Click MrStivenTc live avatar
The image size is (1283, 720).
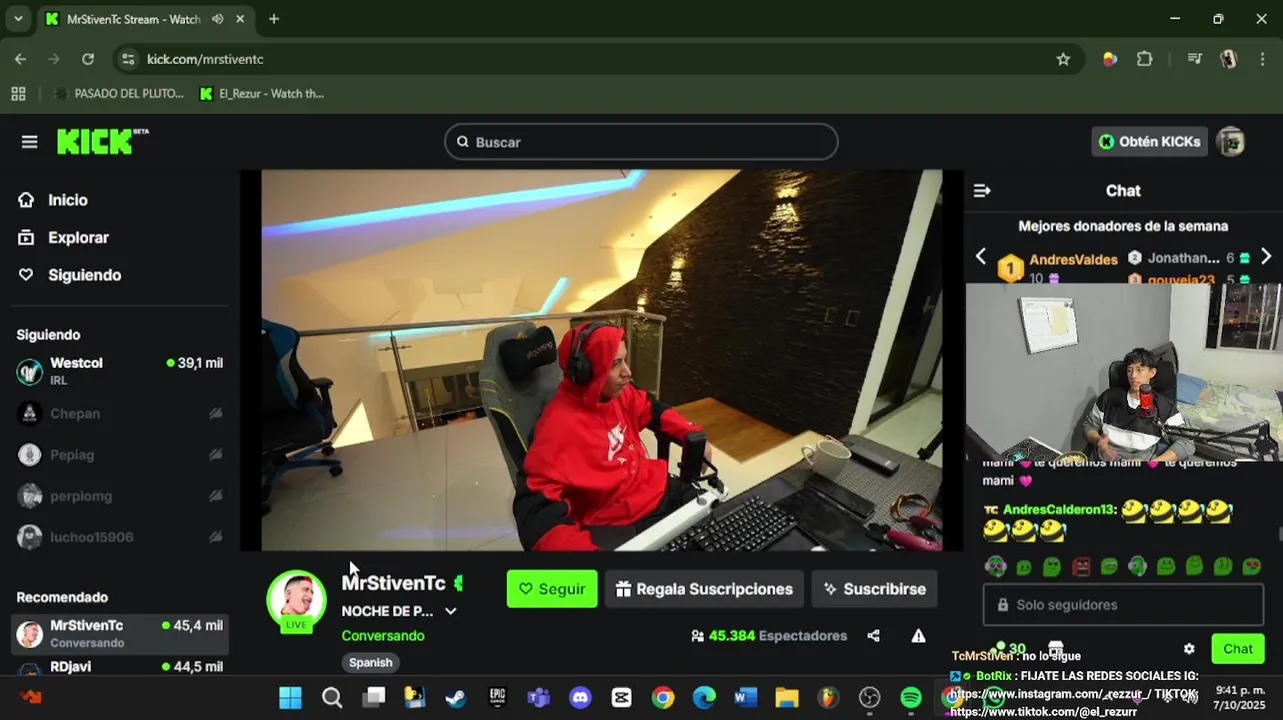pos(296,601)
